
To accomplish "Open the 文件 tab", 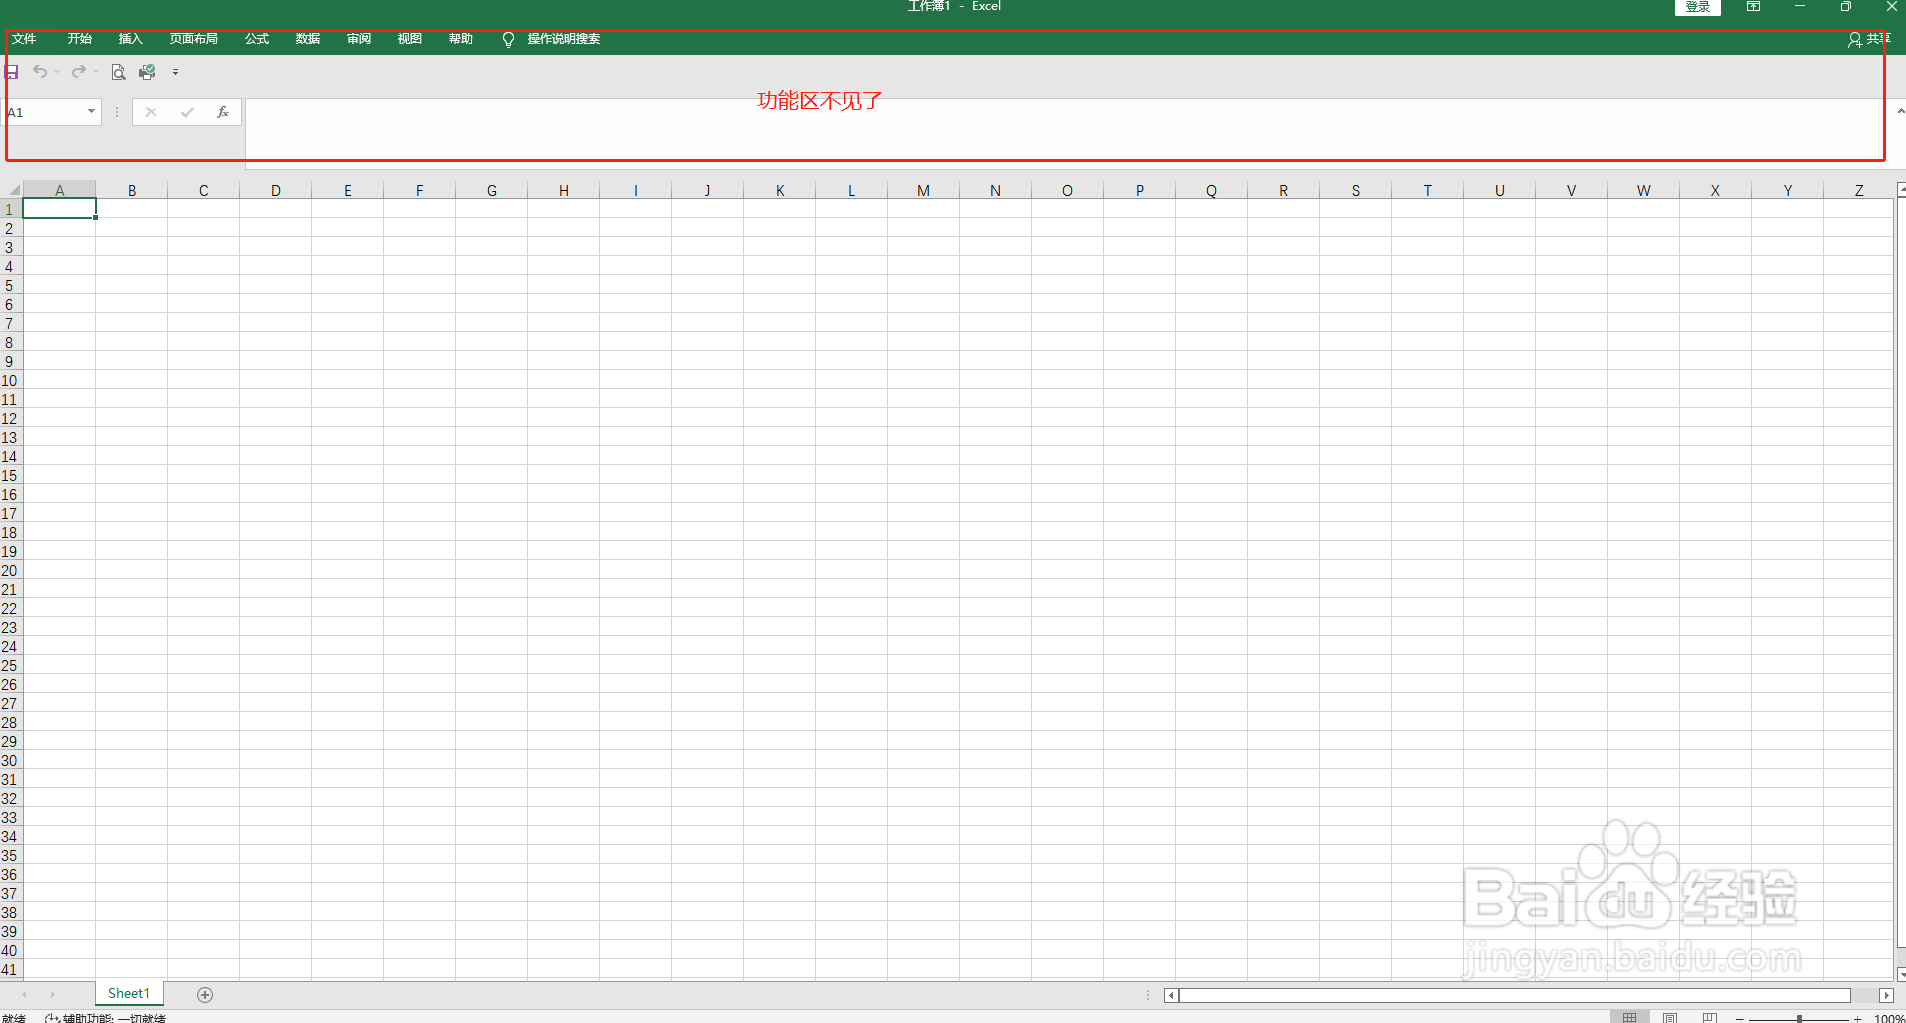I will (24, 39).
